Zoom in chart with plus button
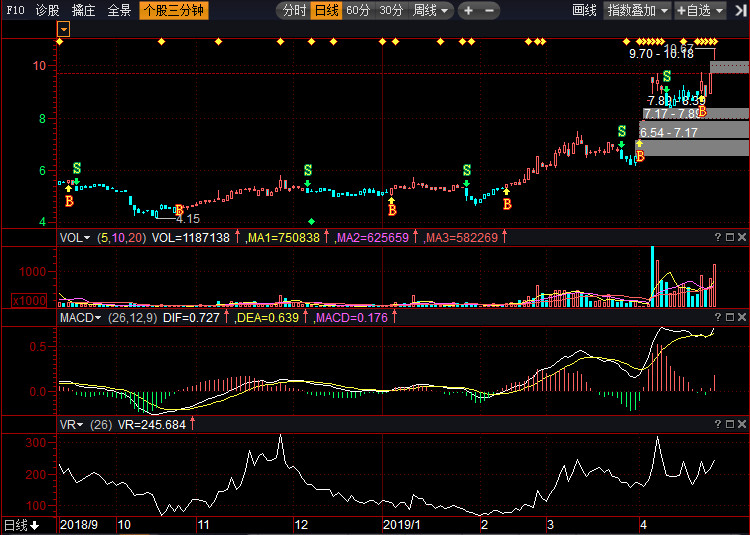 pyautogui.click(x=468, y=11)
